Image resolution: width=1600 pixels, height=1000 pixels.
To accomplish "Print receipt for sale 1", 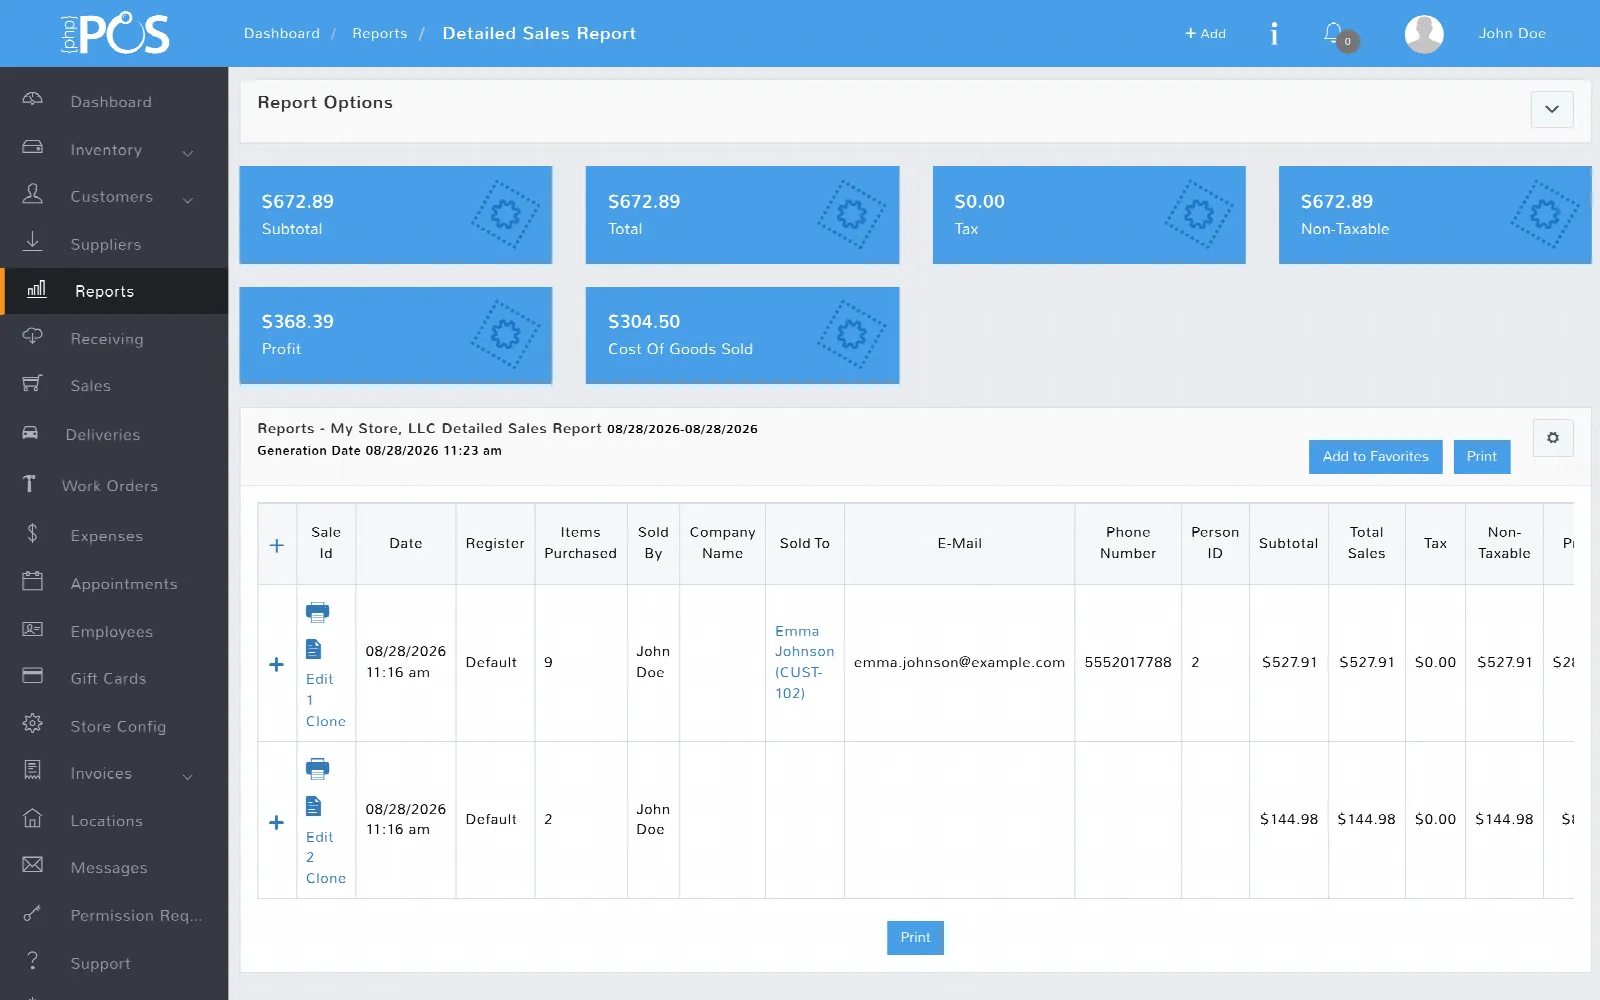I will point(317,612).
